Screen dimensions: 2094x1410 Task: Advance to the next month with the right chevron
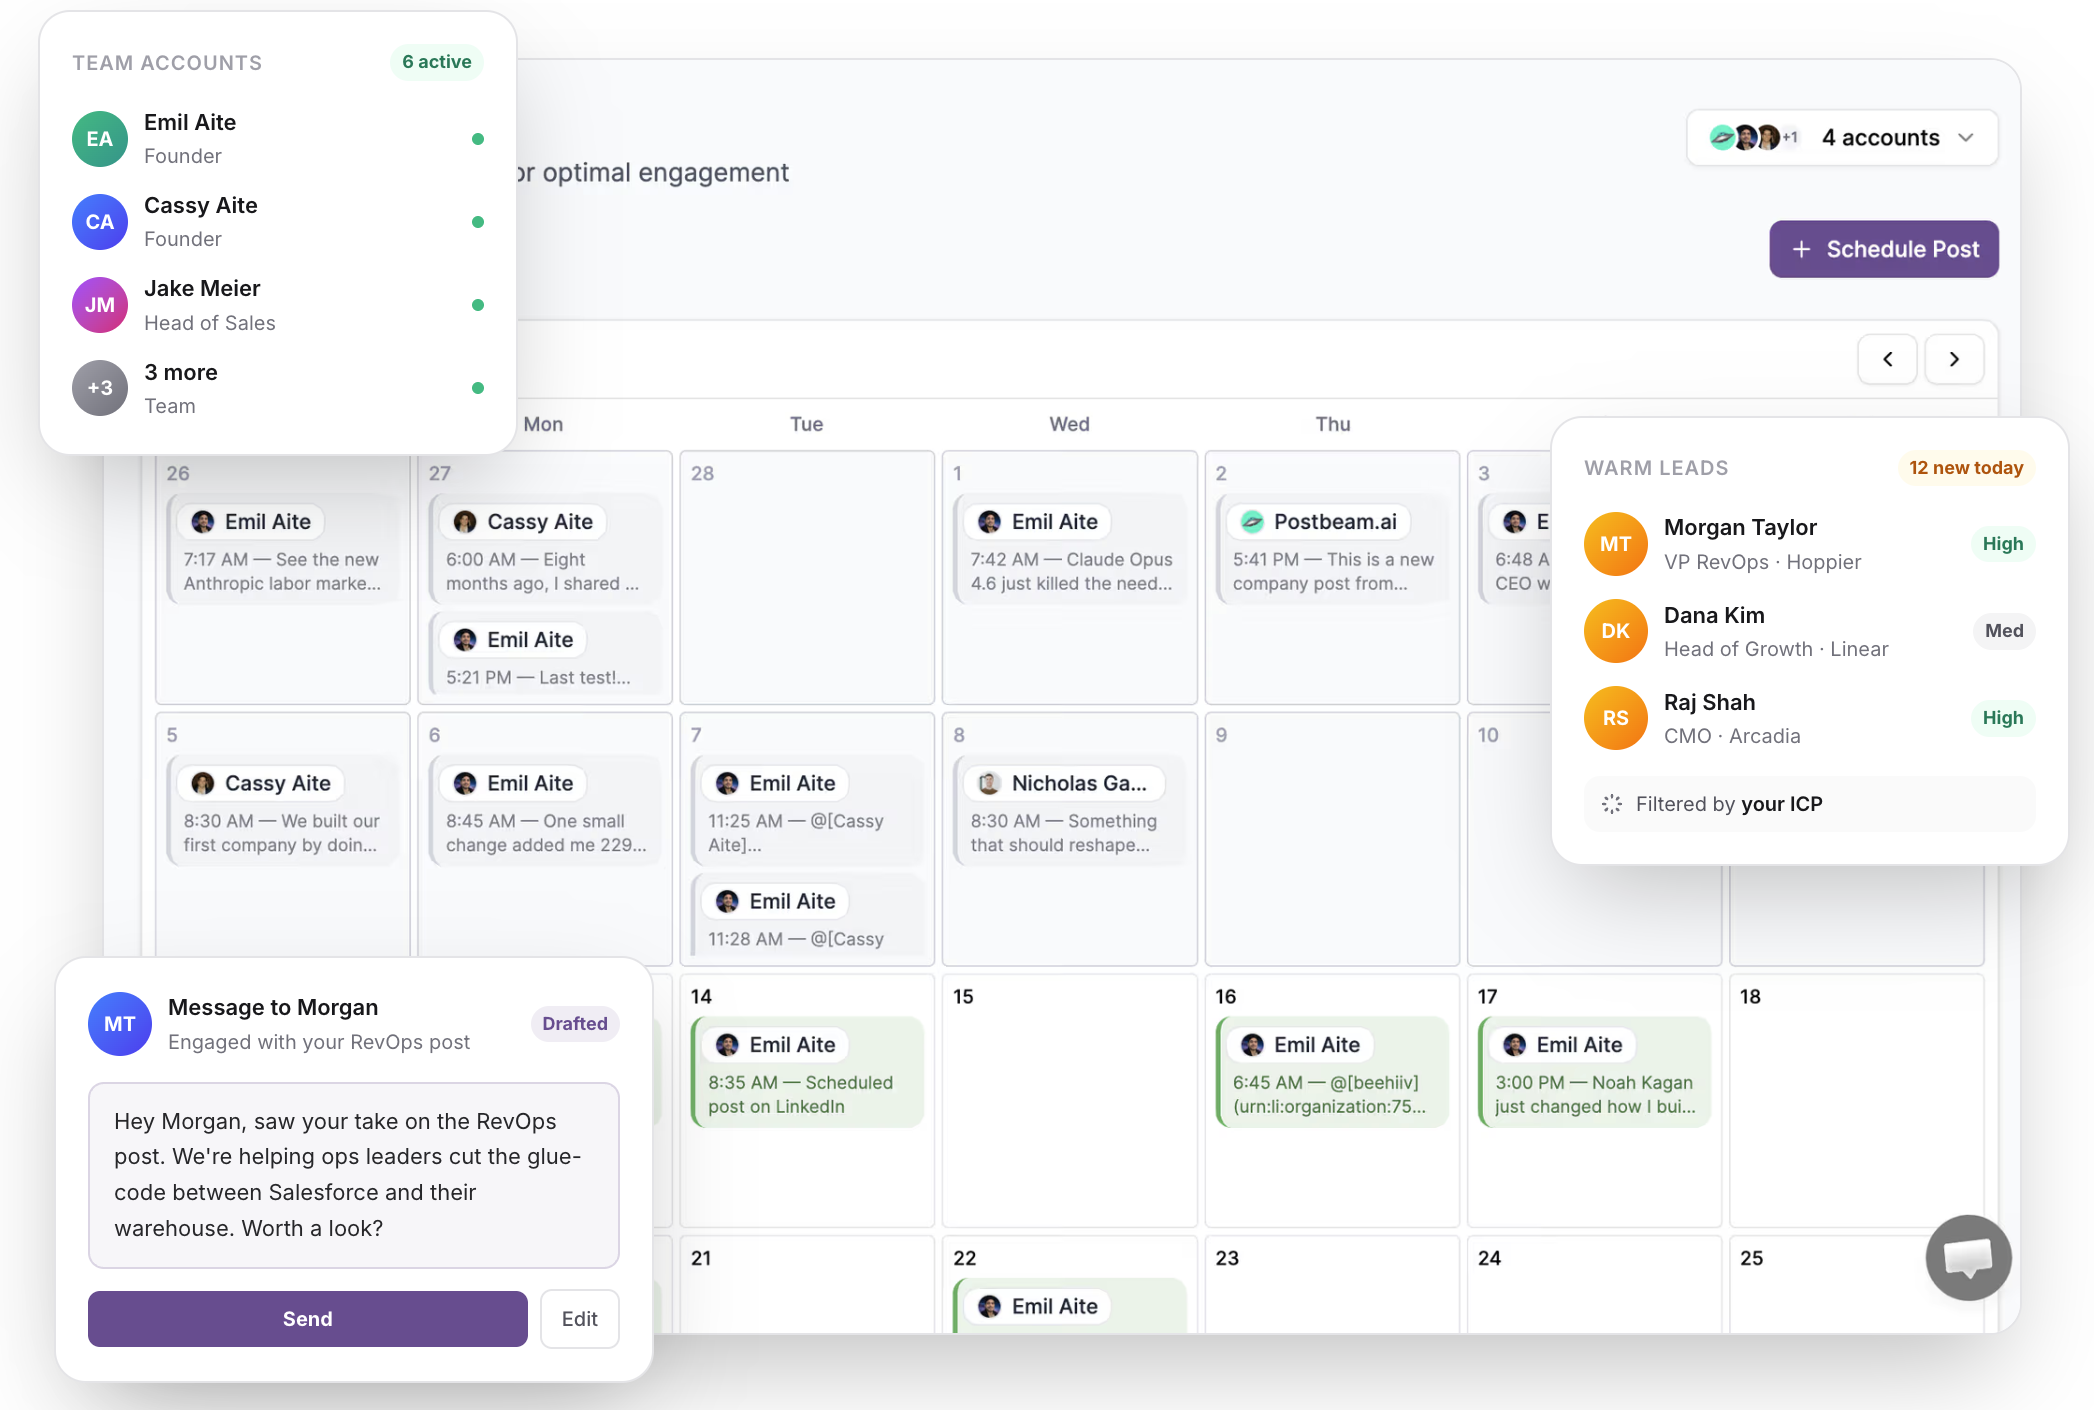click(1954, 359)
